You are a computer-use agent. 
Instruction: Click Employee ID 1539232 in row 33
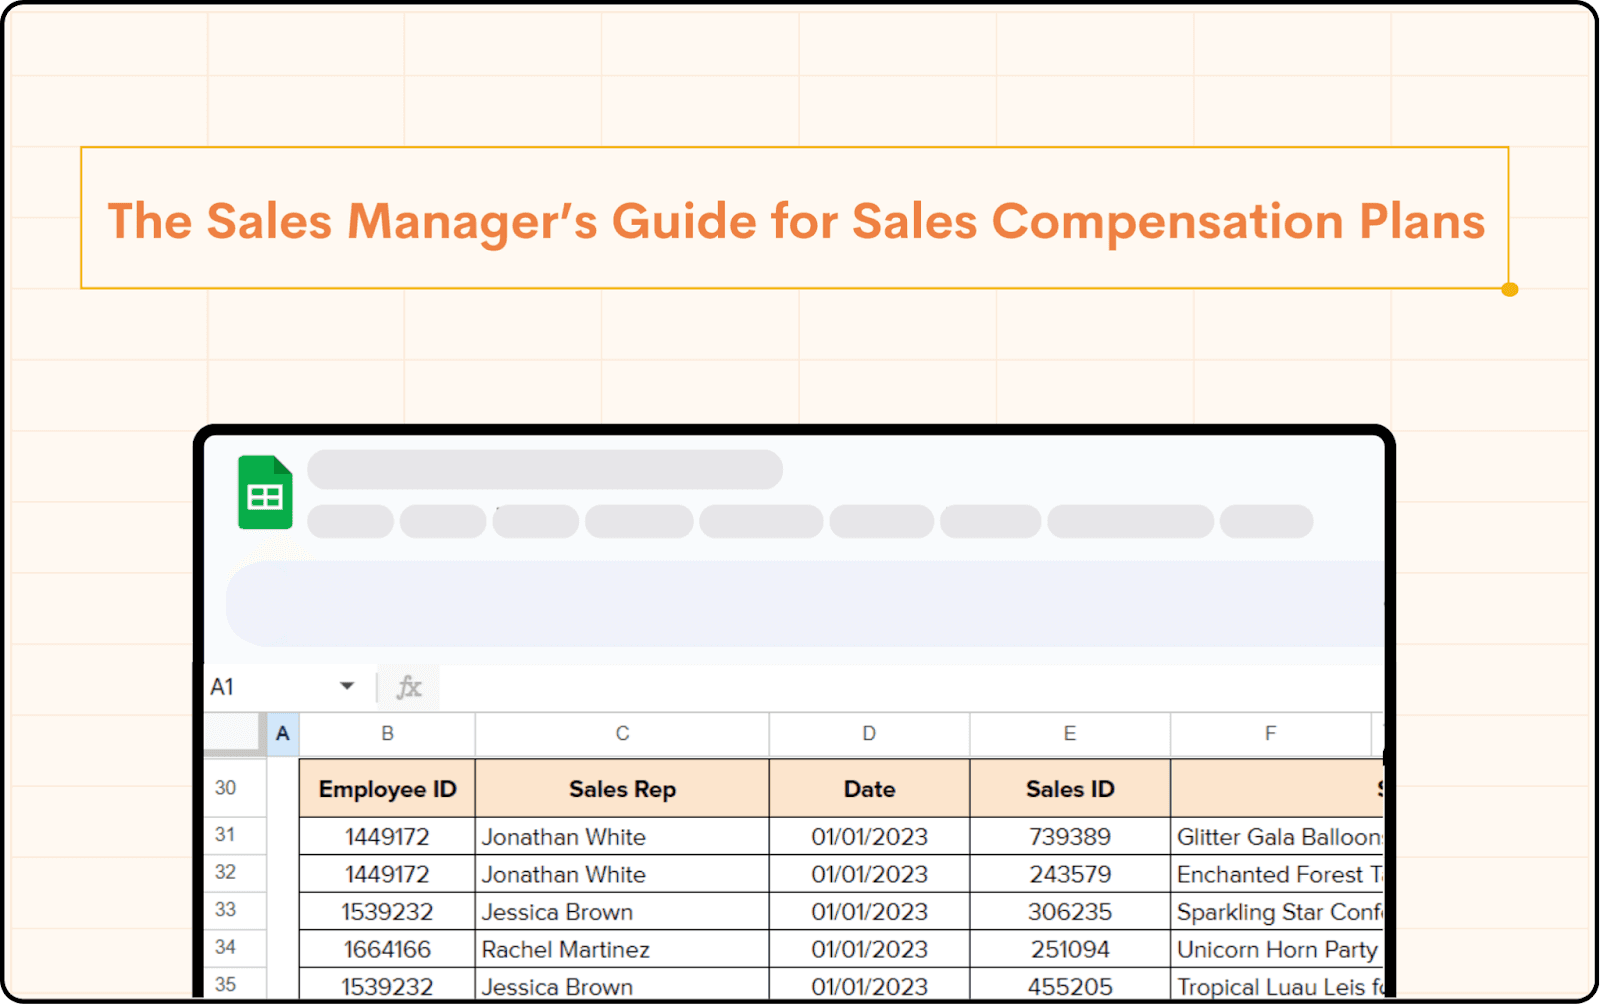[x=387, y=911]
